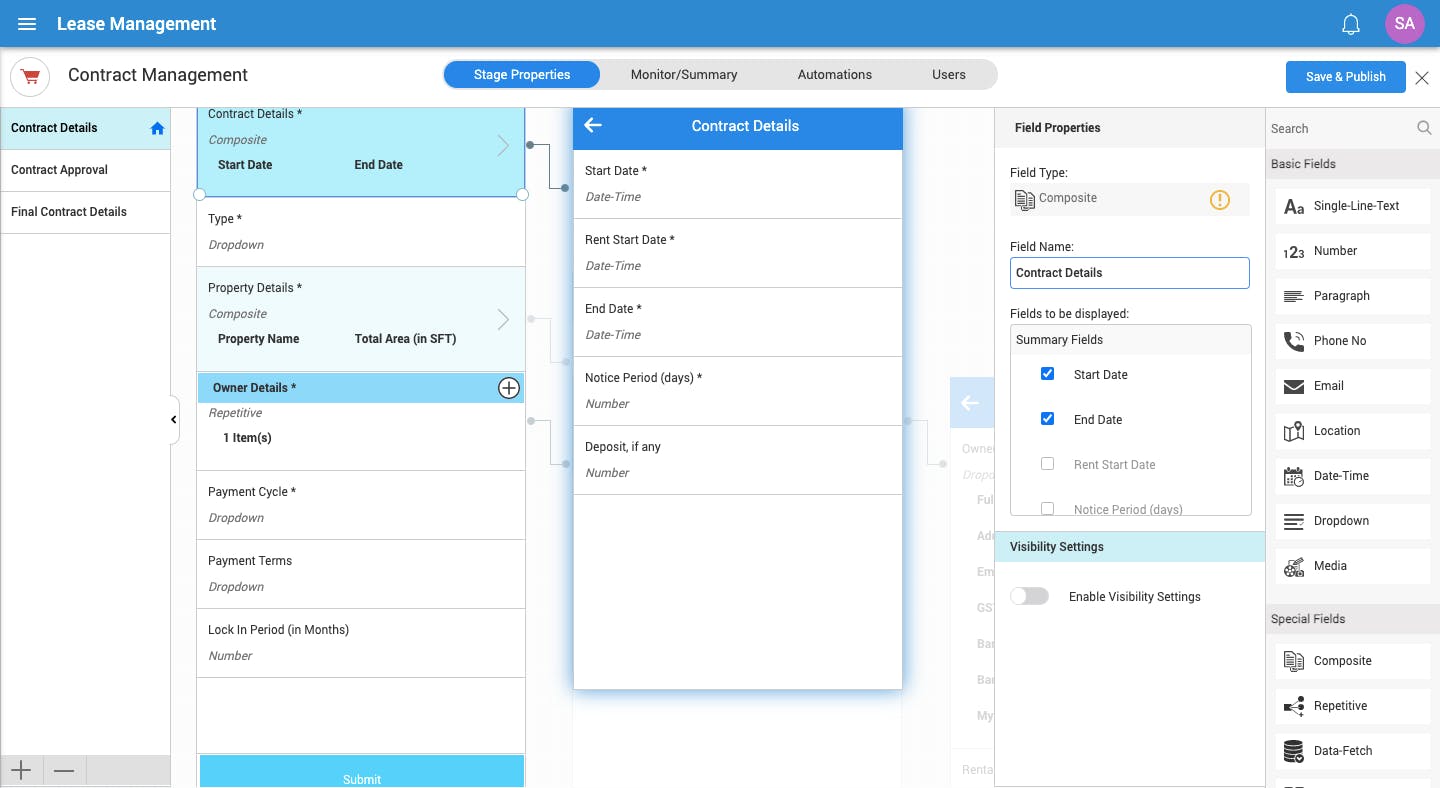Click the Save & Publish button
1440x788 pixels.
(1345, 77)
